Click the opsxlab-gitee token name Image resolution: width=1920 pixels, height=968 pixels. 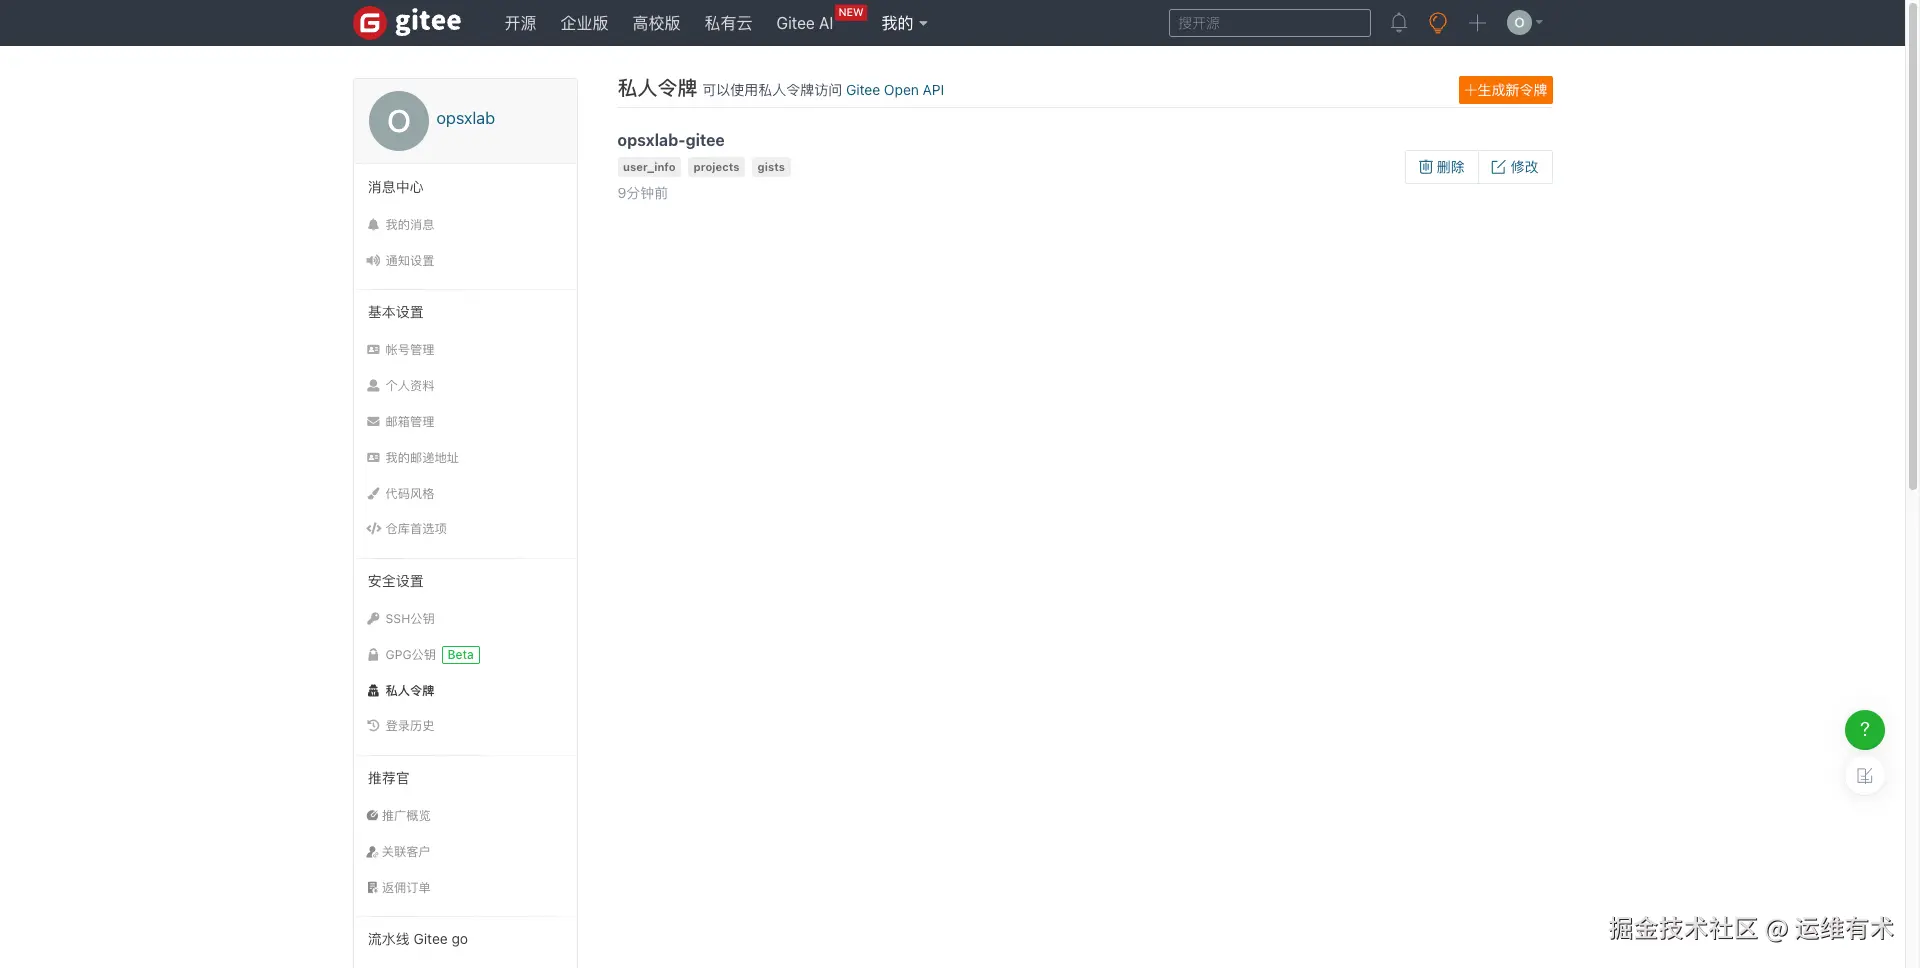[671, 140]
